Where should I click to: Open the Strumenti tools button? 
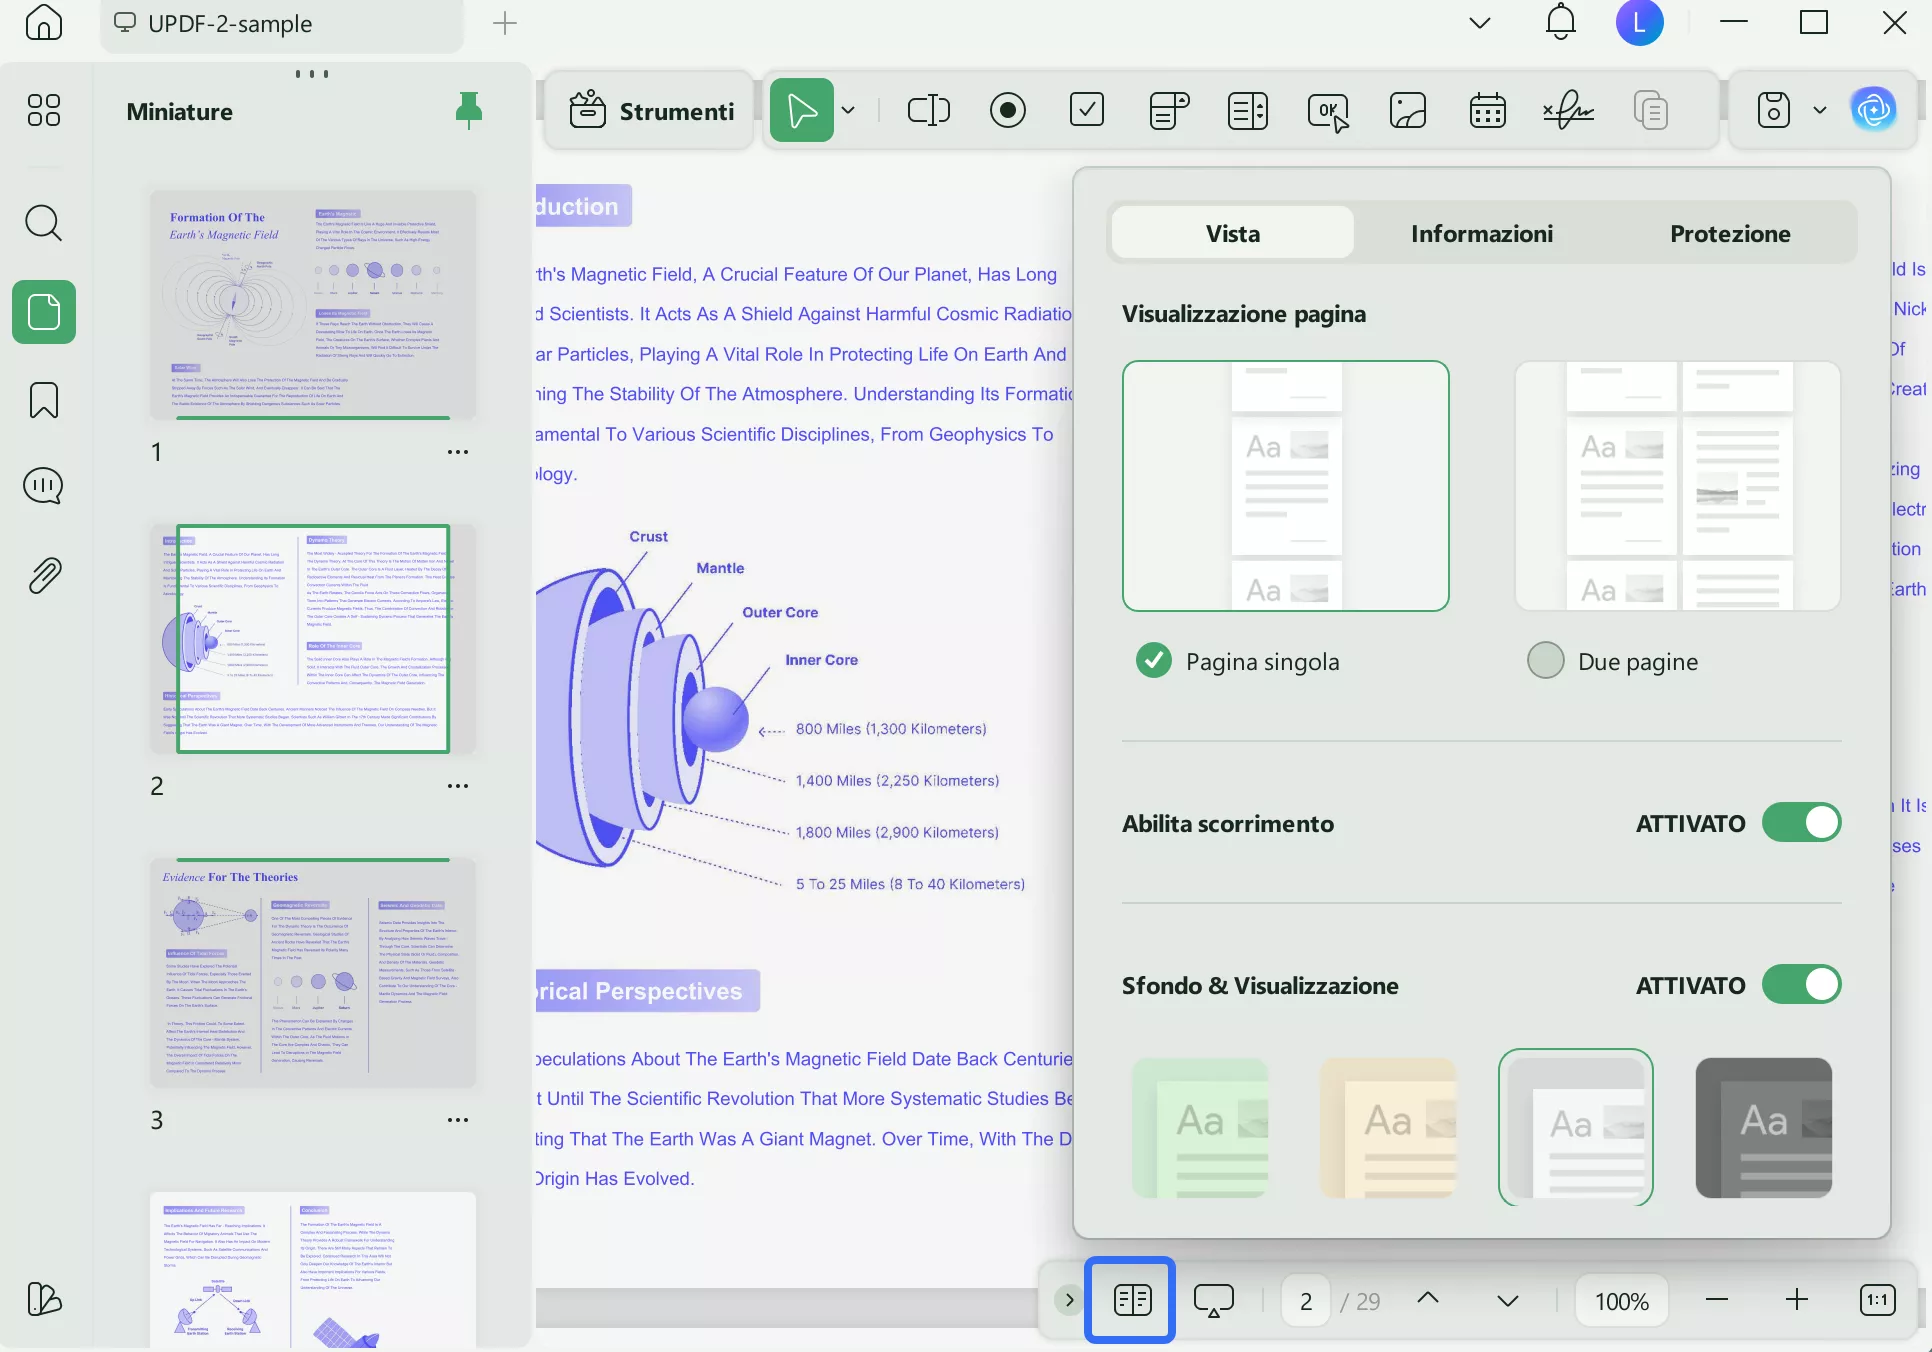651,110
